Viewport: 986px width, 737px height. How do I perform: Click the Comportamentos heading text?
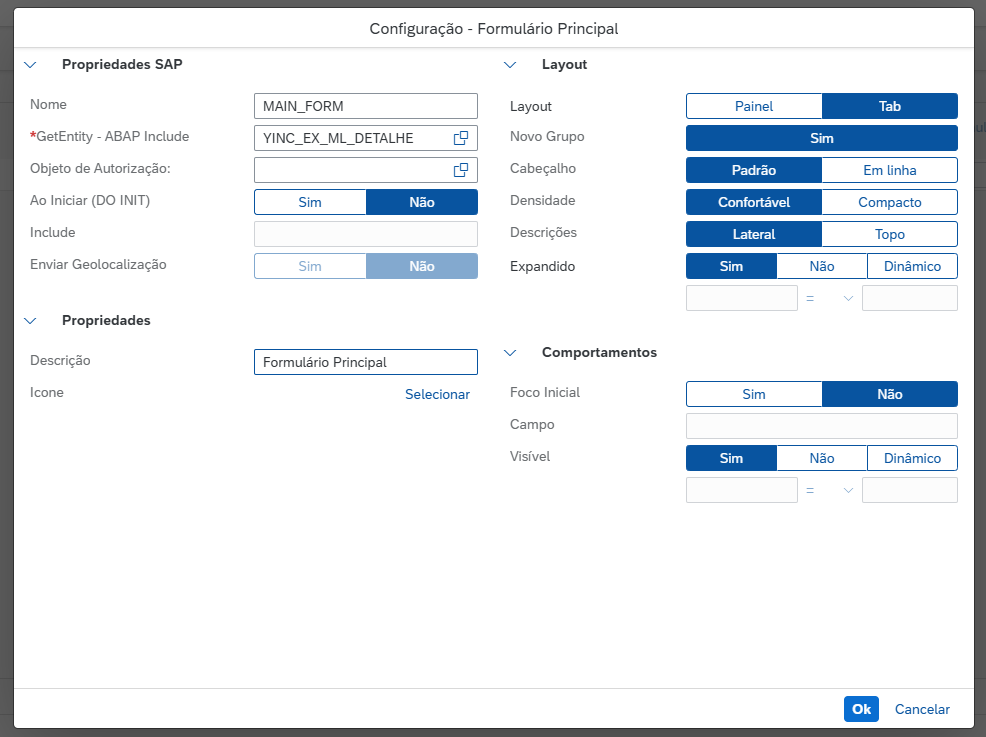599,353
